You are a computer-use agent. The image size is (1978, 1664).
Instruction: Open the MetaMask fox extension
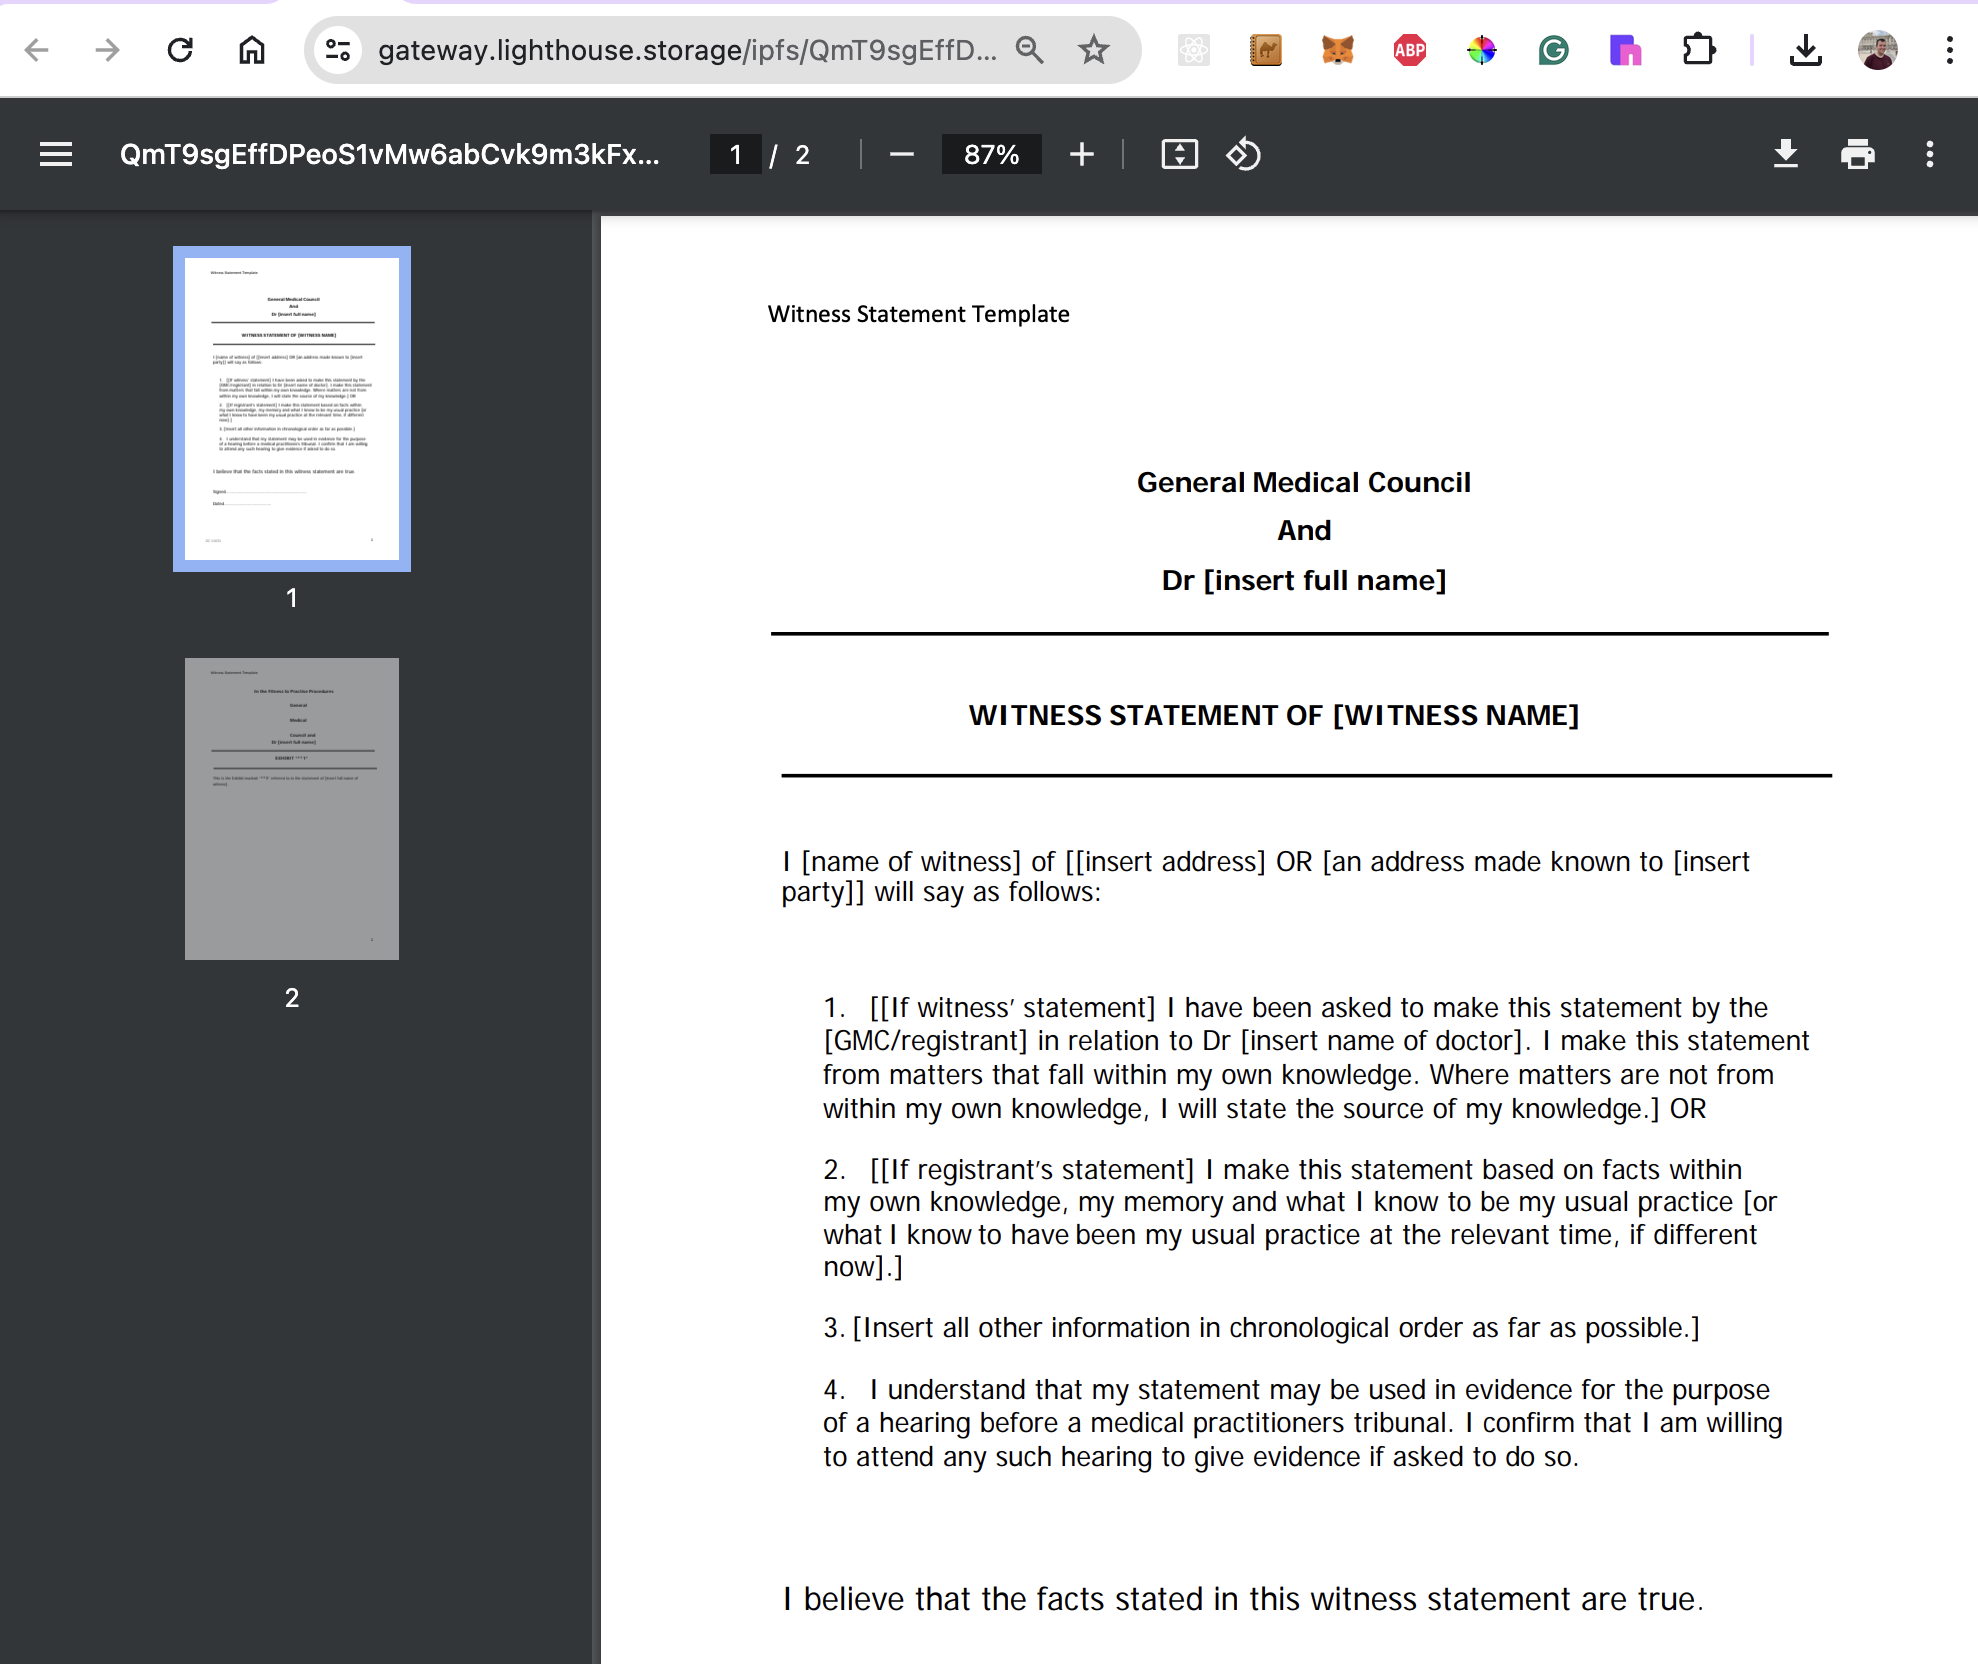[1337, 50]
